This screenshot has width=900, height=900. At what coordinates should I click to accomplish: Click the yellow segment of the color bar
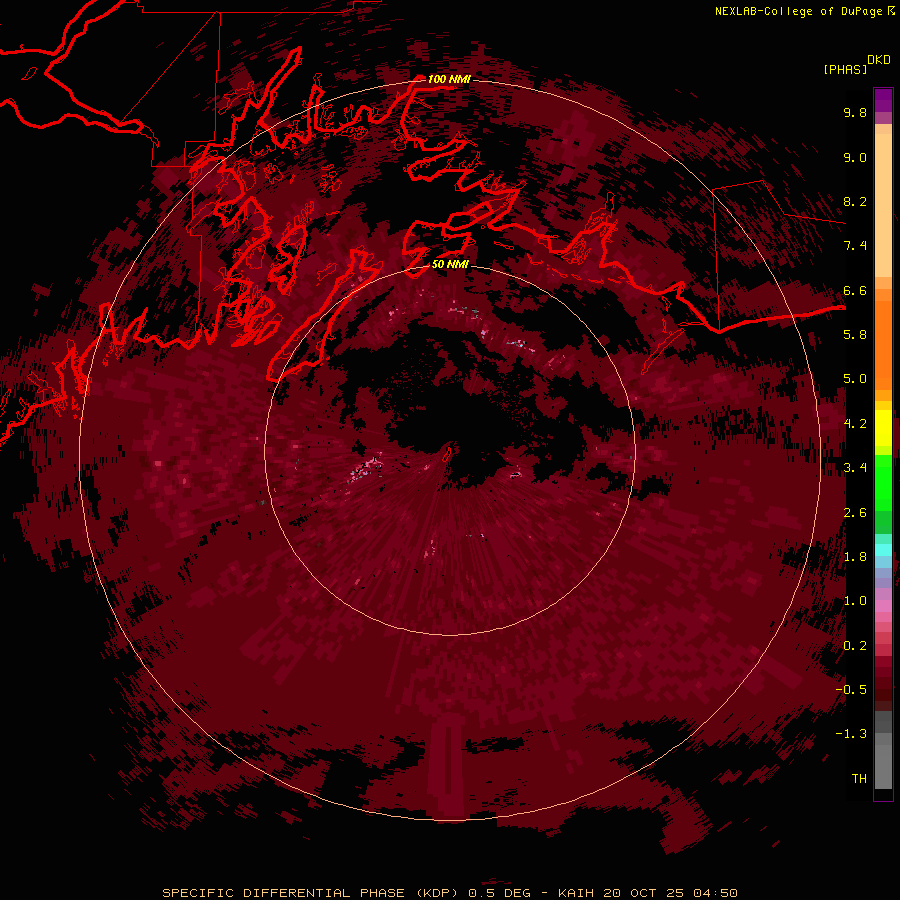[883, 428]
